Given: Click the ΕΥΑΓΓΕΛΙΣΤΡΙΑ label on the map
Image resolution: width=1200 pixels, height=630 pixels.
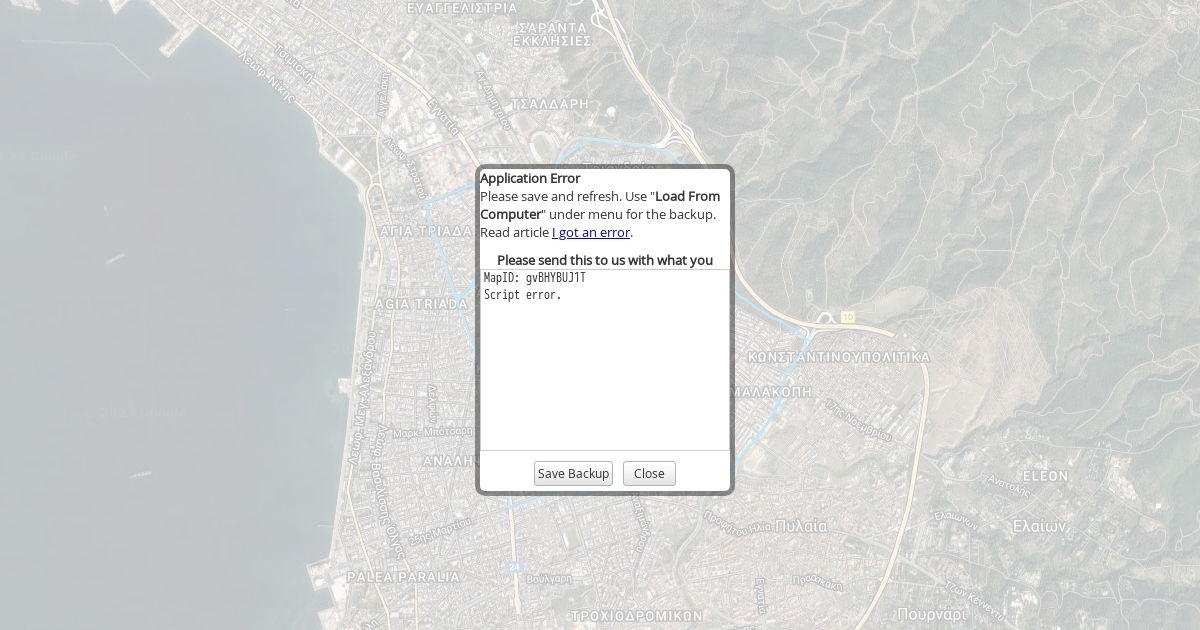Looking at the screenshot, I should pyautogui.click(x=462, y=8).
